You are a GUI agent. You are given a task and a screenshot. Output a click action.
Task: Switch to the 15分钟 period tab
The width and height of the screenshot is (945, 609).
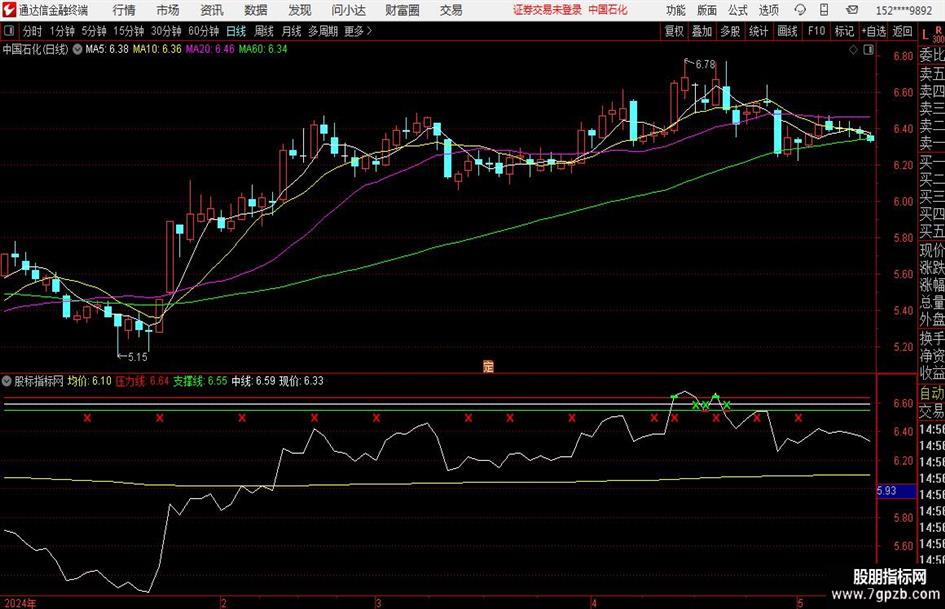[x=129, y=31]
